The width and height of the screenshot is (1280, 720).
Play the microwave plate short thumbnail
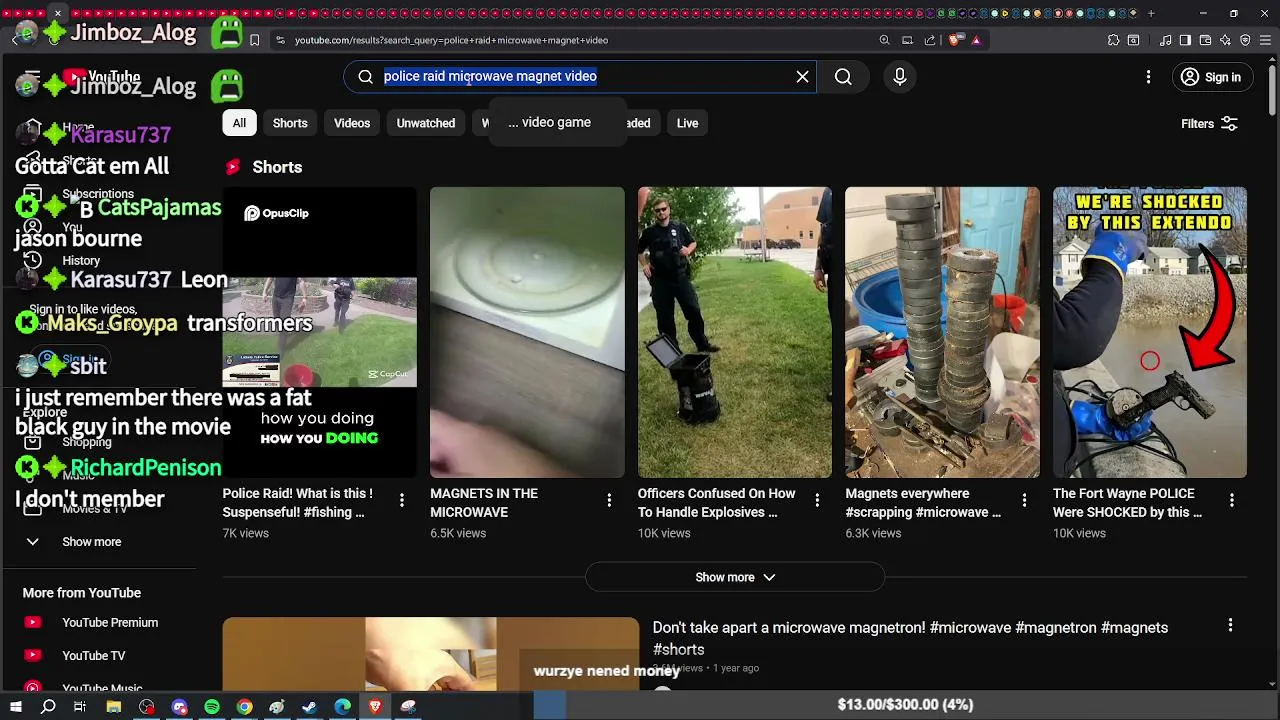click(527, 332)
